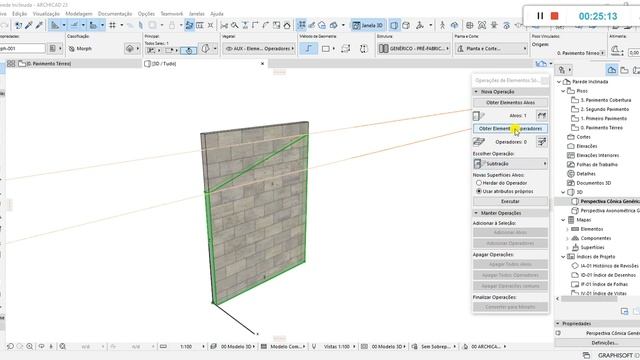Click the view map icon in navigator
Image resolution: width=640 pixels, height=360 pixels.
click(624, 70)
